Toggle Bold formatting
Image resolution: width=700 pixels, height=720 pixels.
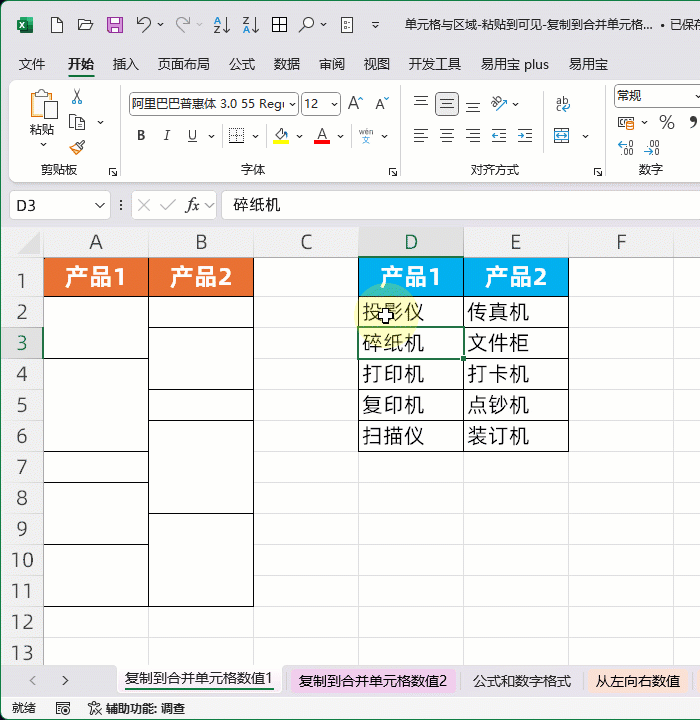141,136
